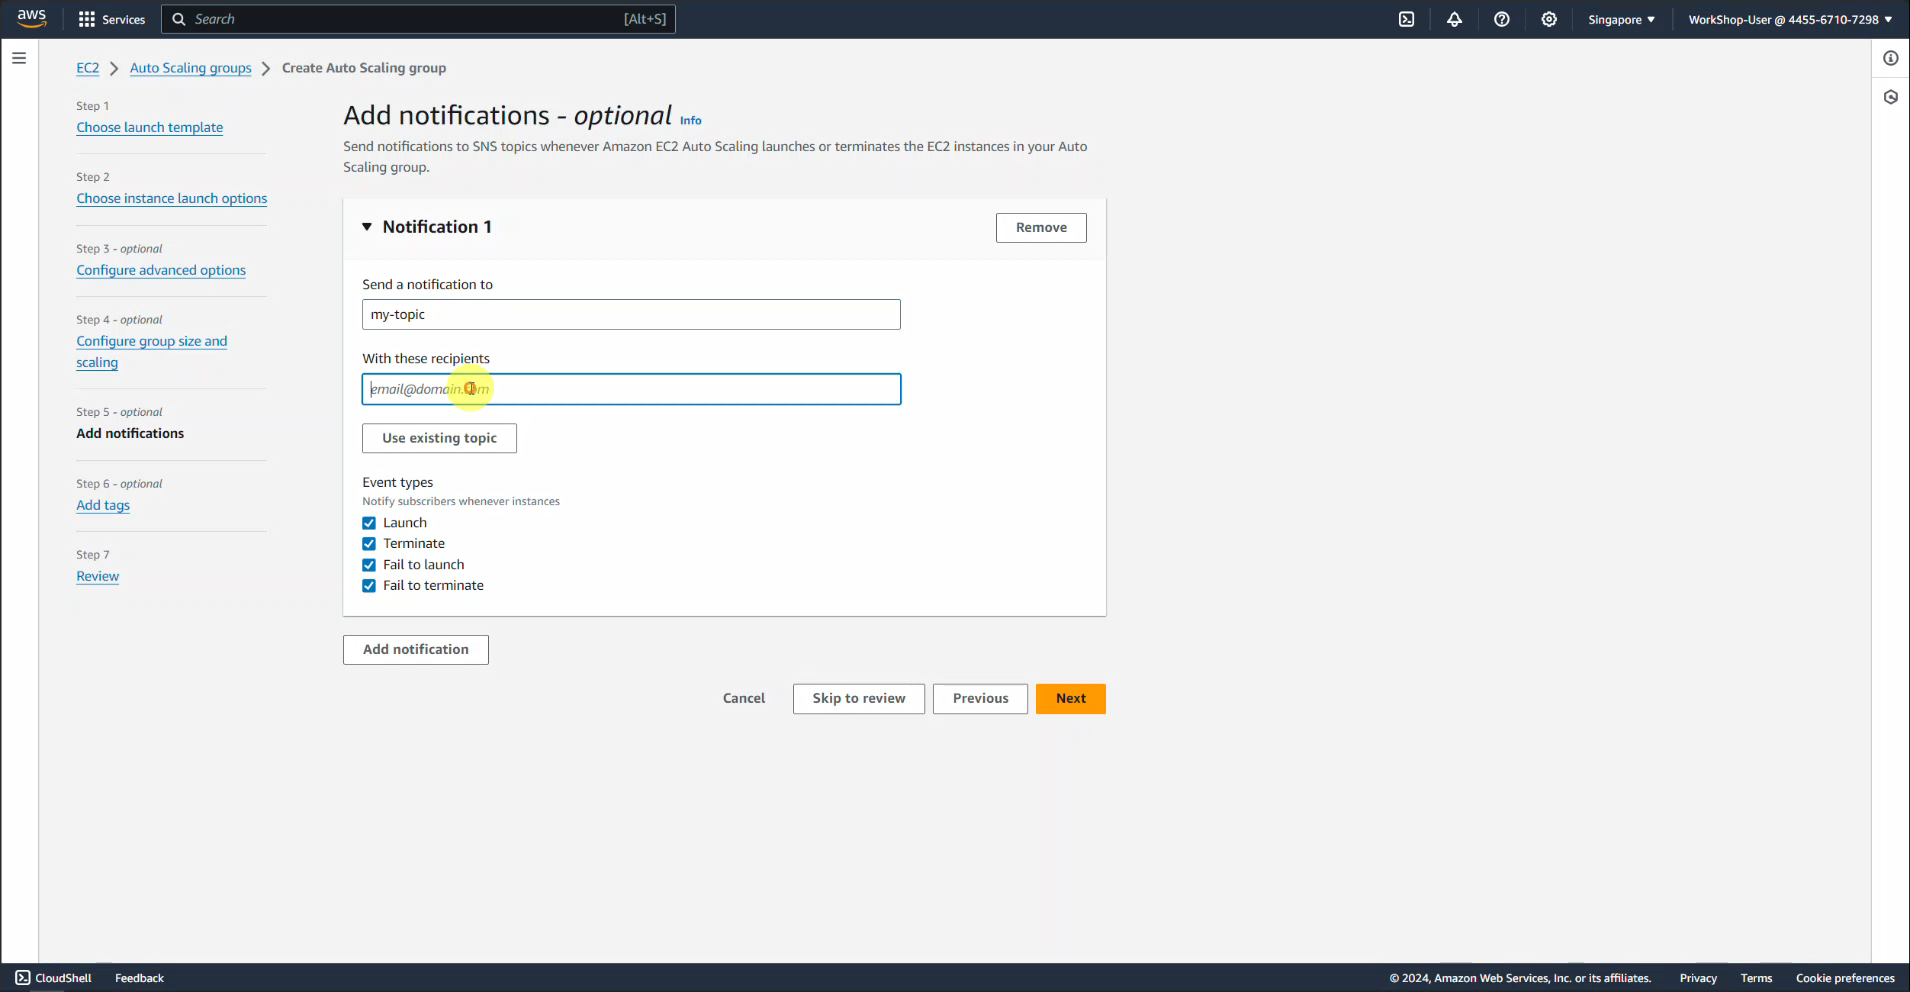Uncheck the Launch event type checkbox
The image size is (1910, 992).
[369, 523]
